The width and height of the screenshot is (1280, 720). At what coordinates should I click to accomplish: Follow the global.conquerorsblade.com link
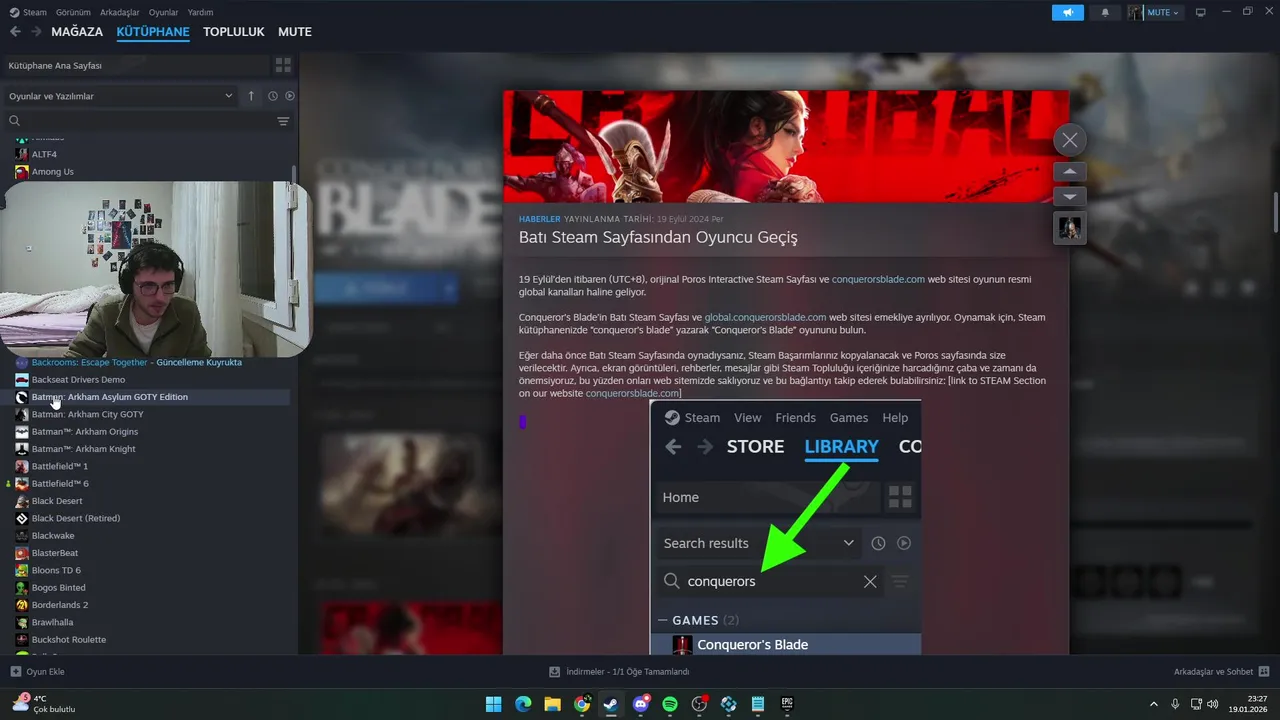pos(765,317)
